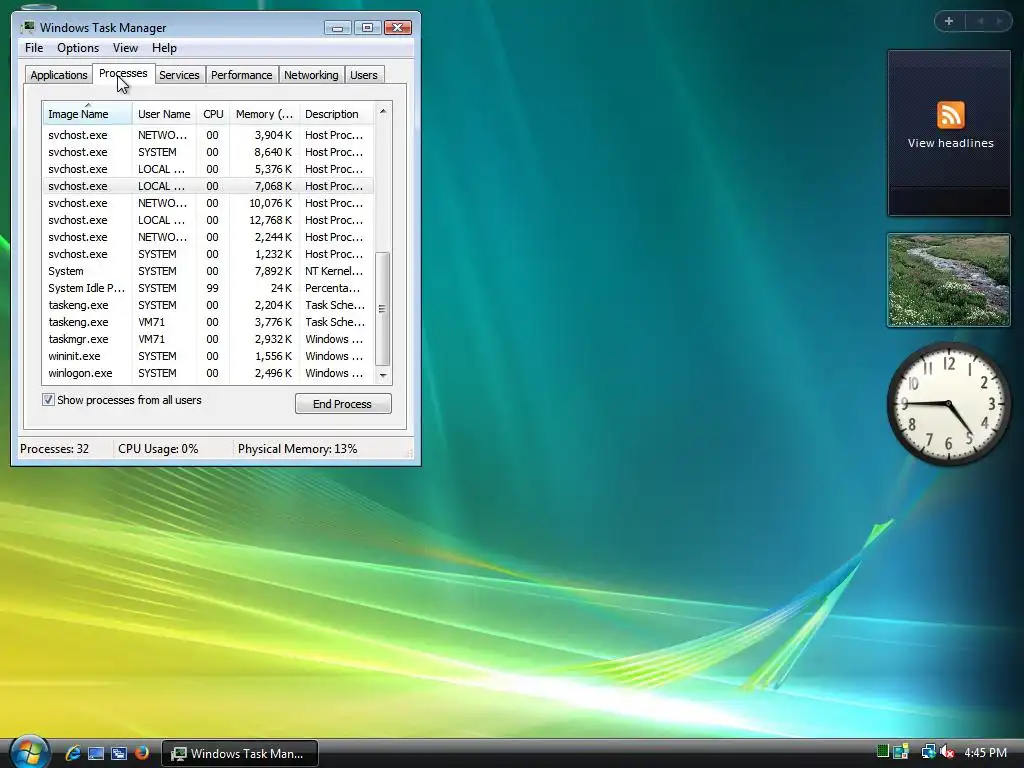Switch to the Performance tab
Screen dimensions: 1024x768
[x=242, y=75]
